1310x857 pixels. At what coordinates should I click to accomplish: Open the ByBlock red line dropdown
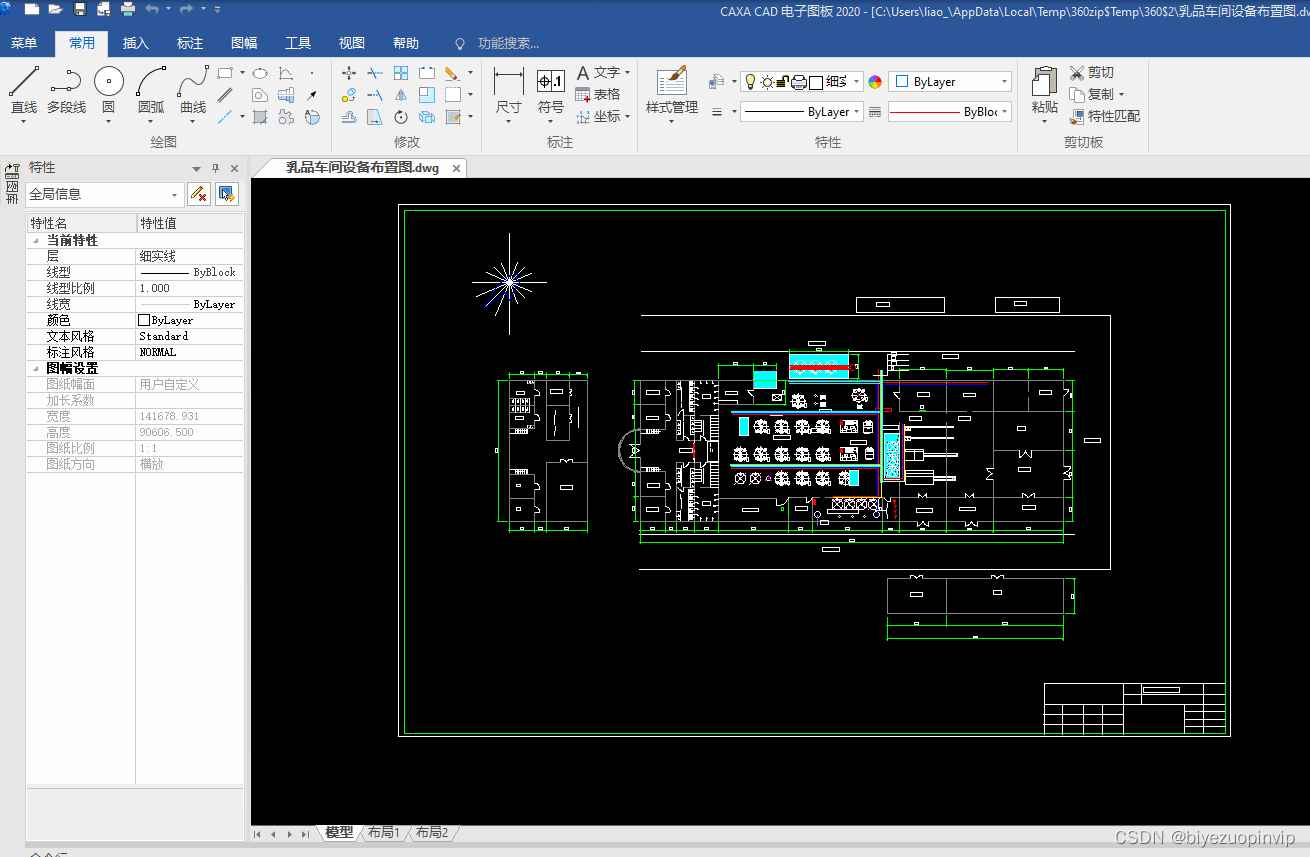coord(1004,112)
